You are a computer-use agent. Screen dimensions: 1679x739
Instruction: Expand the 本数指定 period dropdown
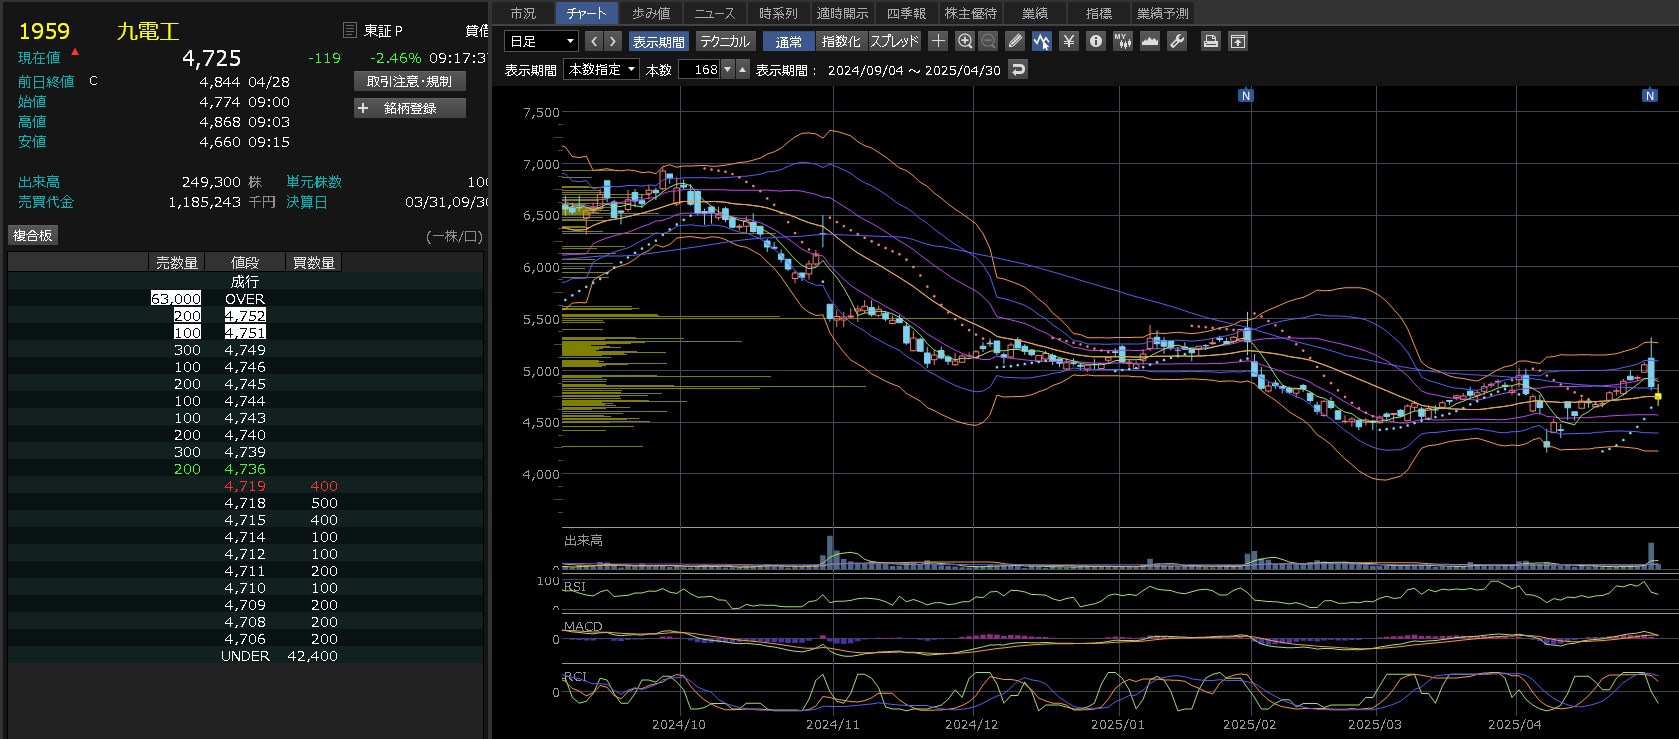[x=602, y=69]
